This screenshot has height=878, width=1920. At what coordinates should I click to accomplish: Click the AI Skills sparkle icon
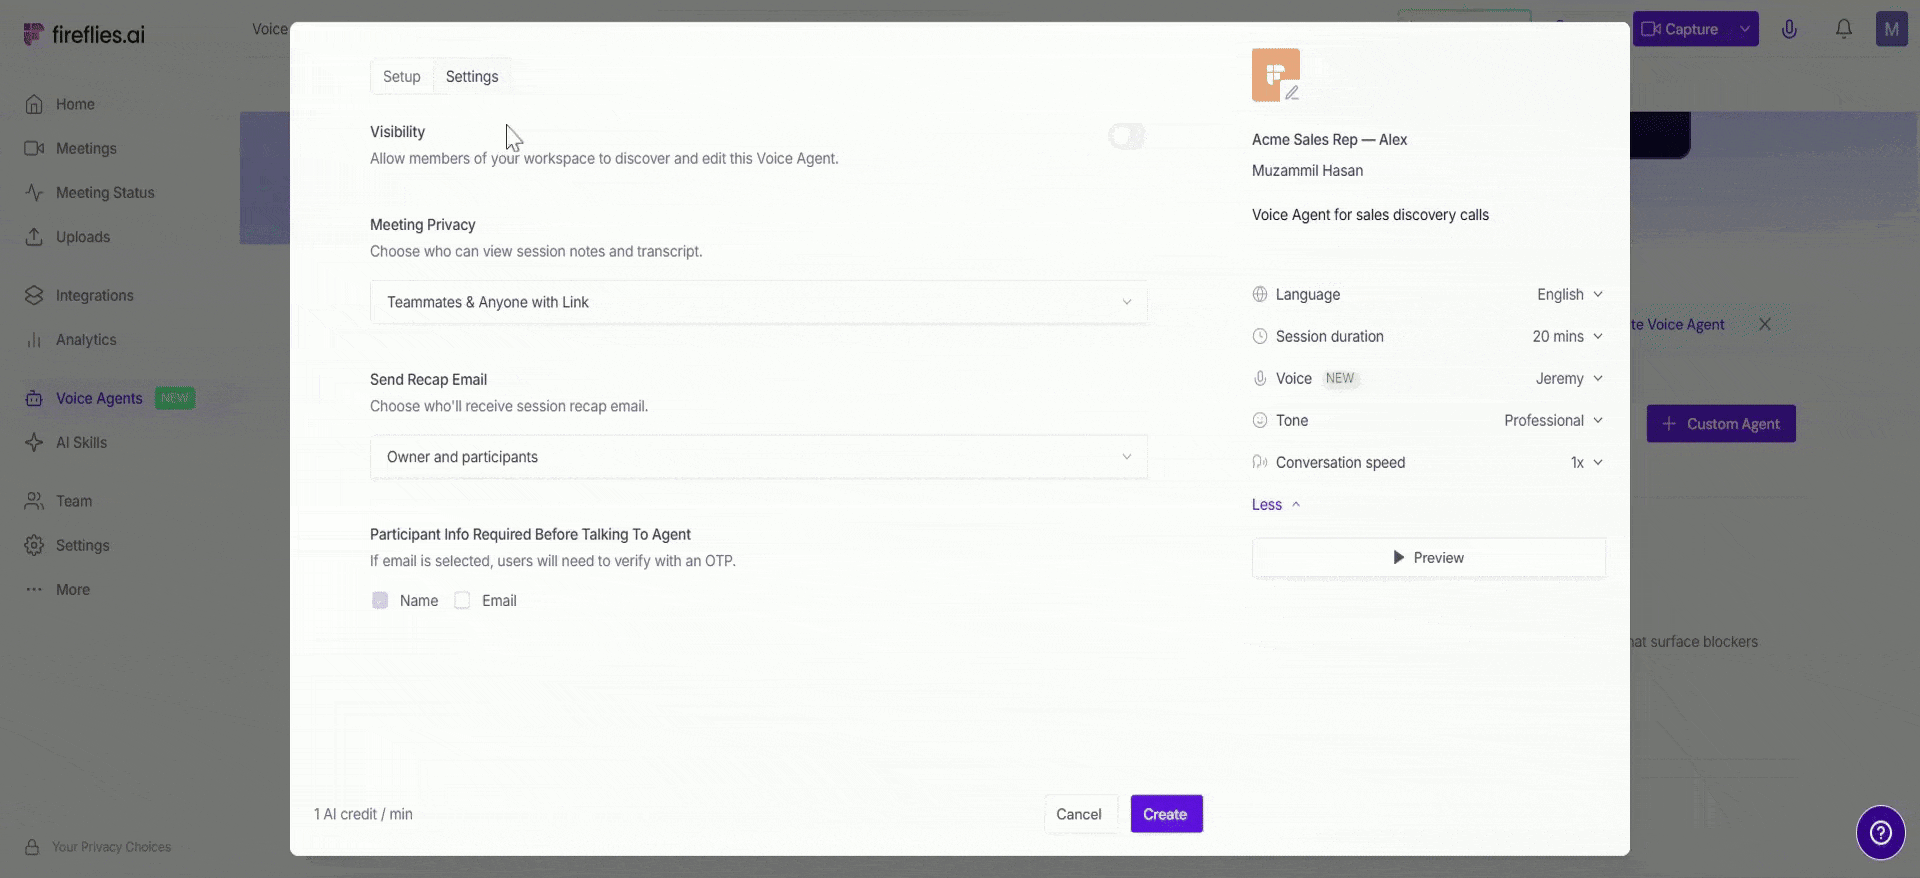(34, 442)
